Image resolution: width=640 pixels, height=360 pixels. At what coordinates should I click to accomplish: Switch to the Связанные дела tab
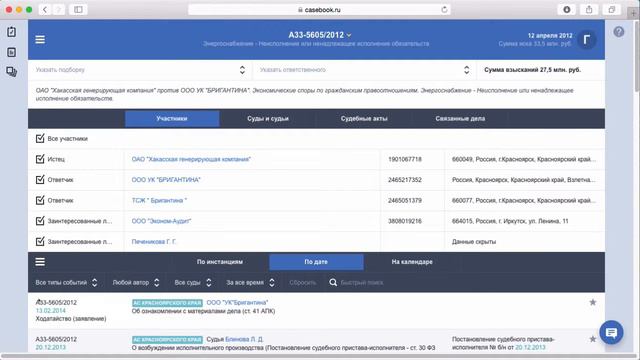click(460, 119)
